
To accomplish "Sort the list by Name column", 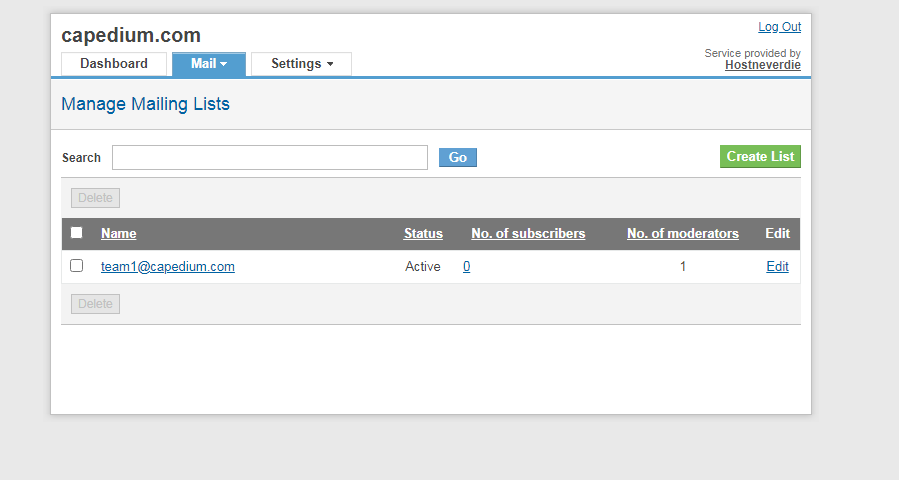I will click(x=119, y=234).
